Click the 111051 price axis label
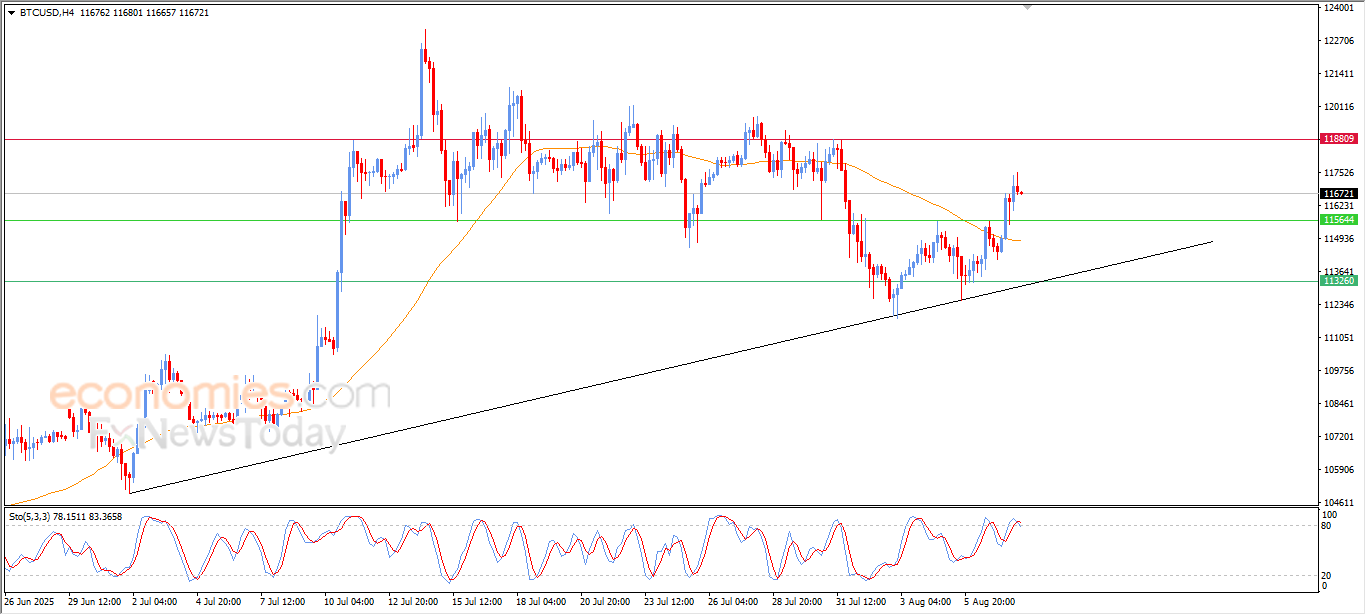 click(1339, 338)
